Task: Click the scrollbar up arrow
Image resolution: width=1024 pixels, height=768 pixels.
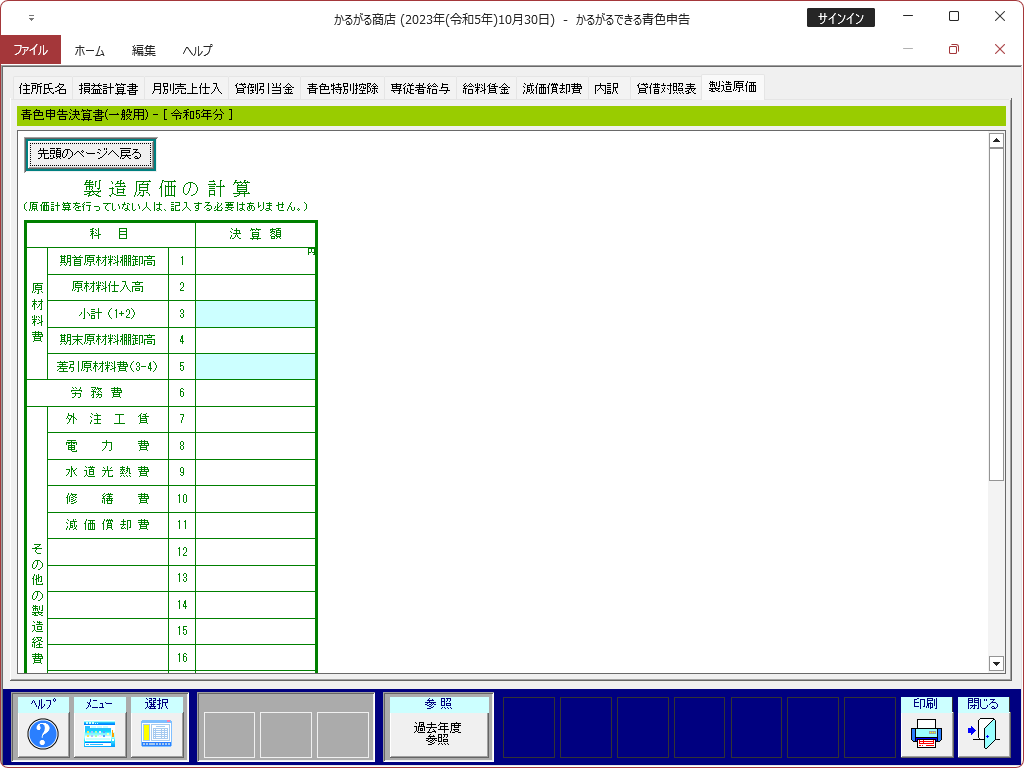Action: [x=996, y=140]
